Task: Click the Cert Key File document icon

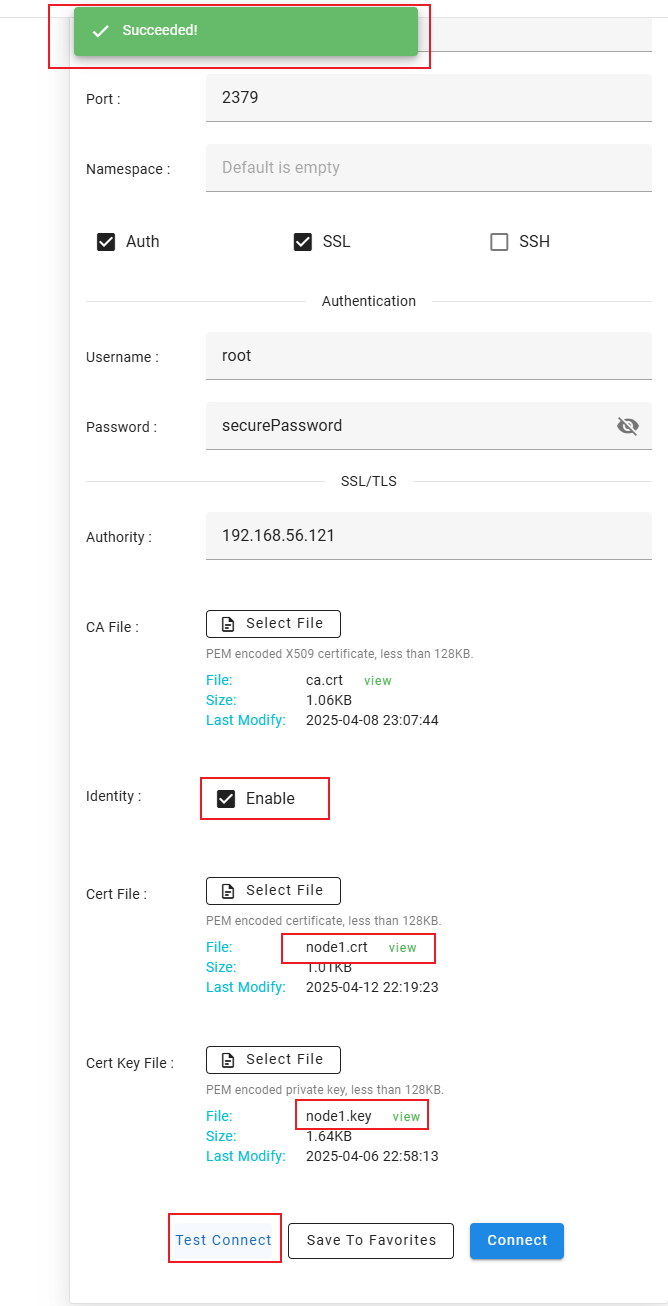Action: (x=228, y=1060)
